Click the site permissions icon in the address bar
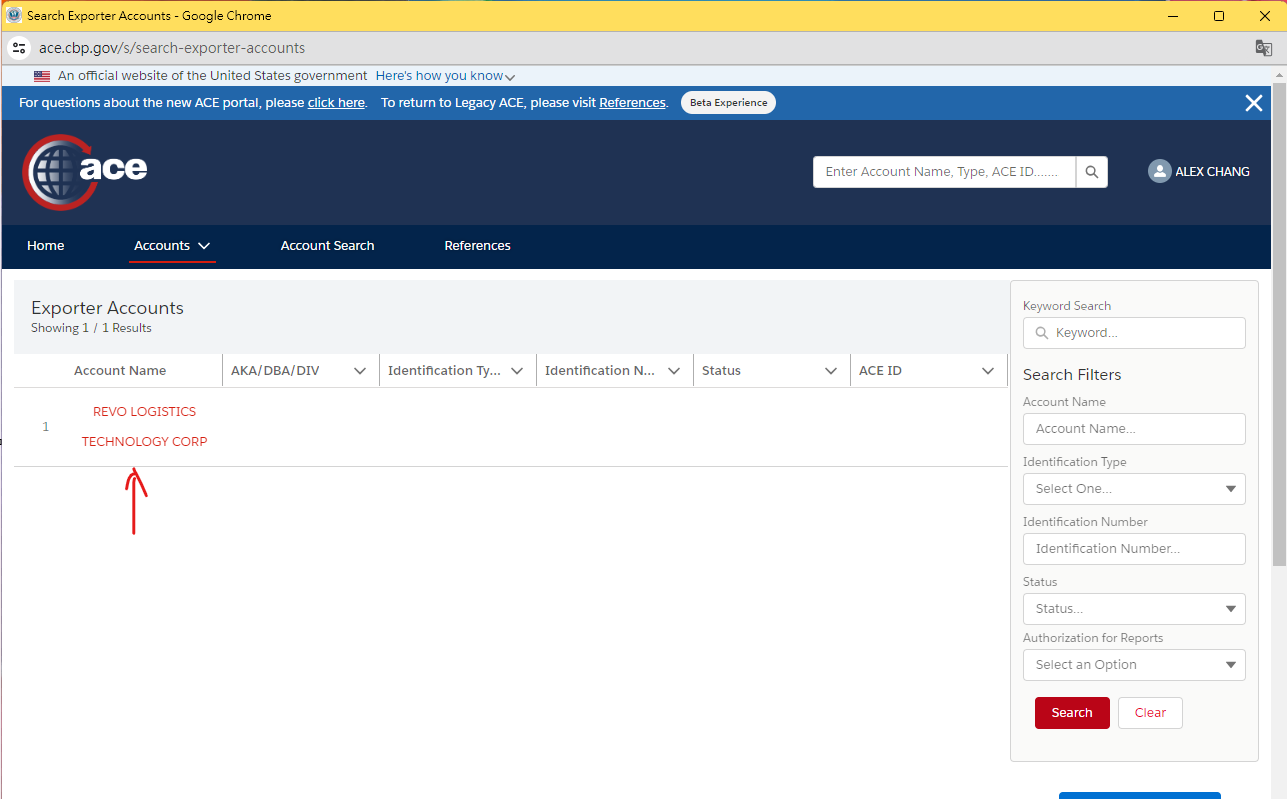 click(x=19, y=47)
